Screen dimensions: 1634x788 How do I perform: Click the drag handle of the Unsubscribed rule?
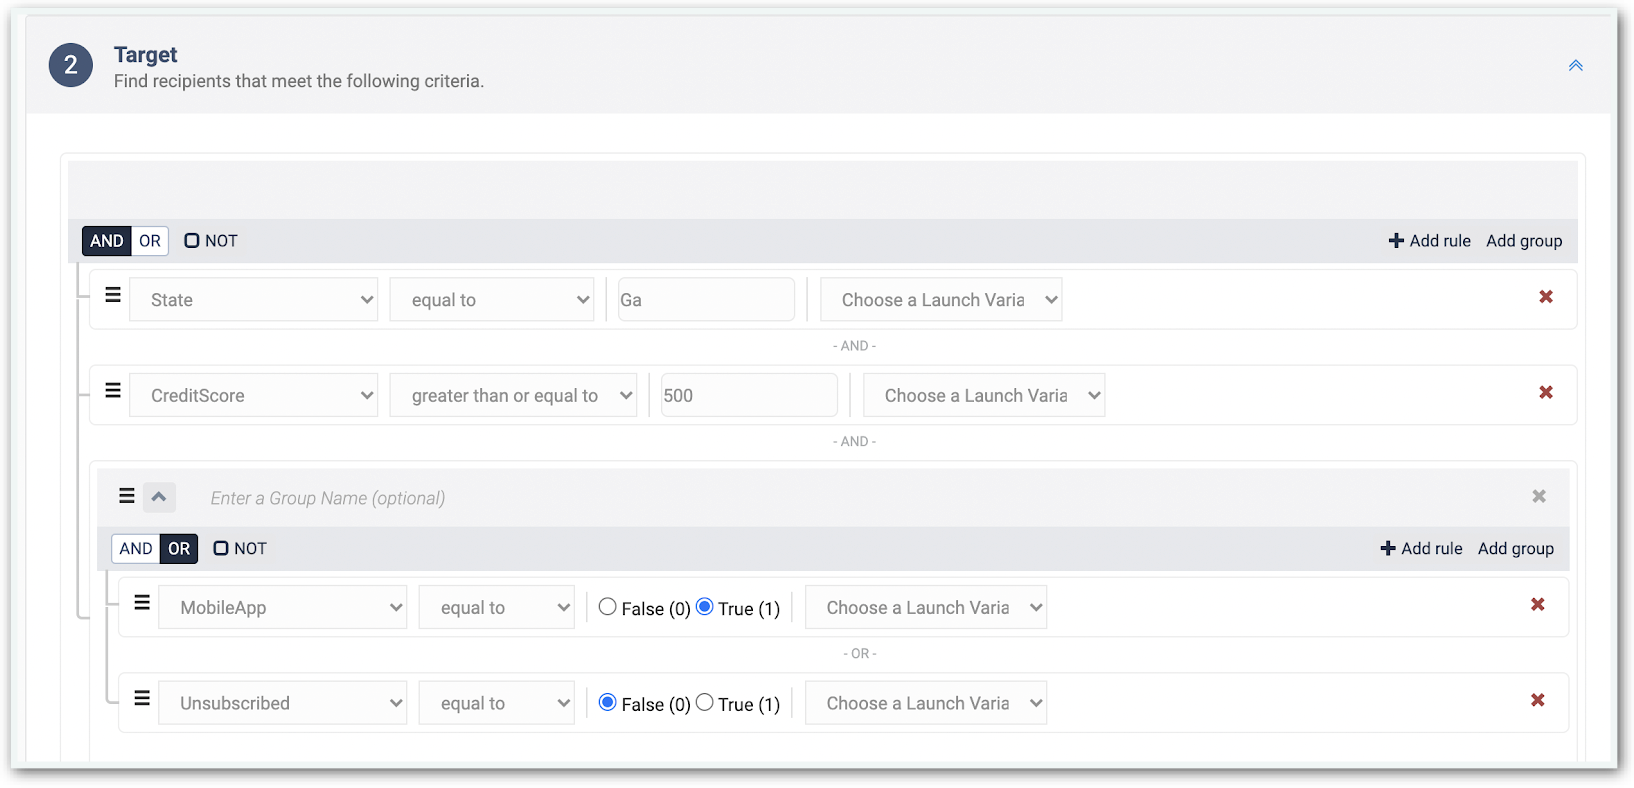click(142, 699)
